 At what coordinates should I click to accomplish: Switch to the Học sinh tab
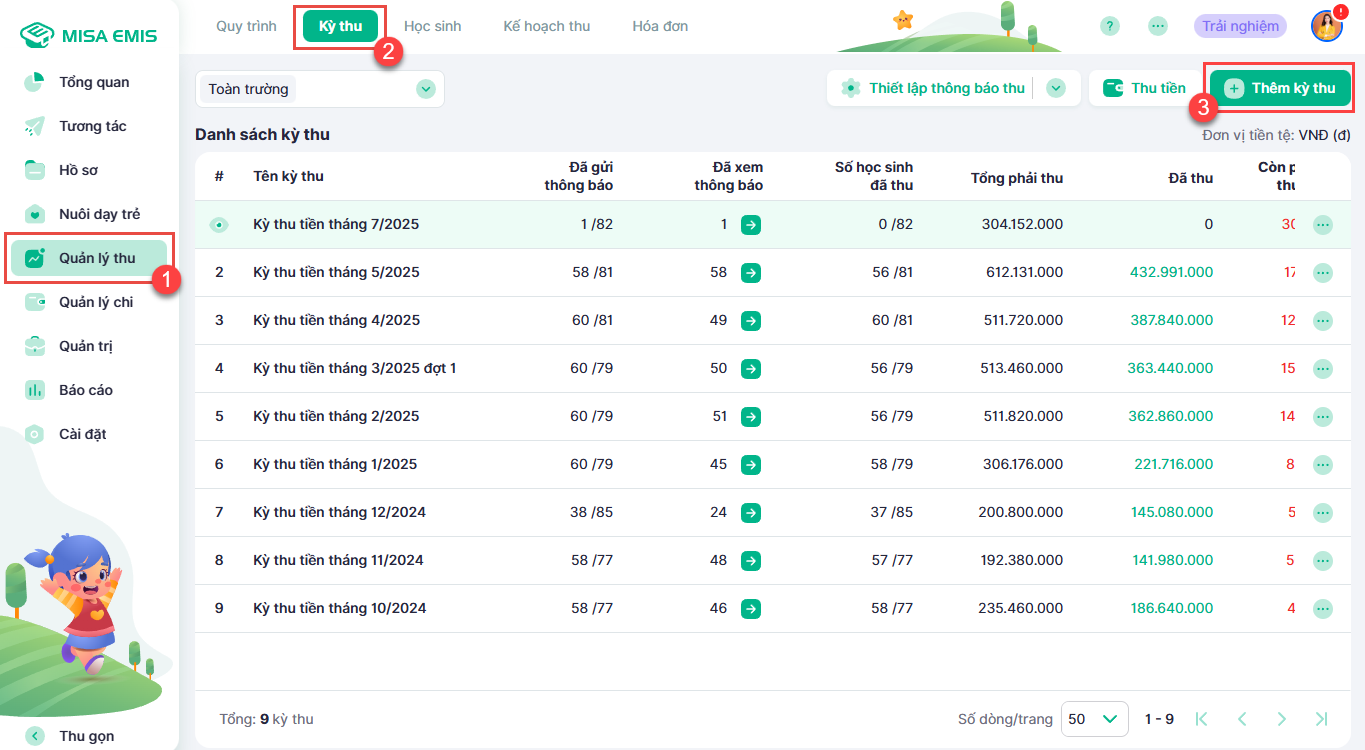coord(432,26)
